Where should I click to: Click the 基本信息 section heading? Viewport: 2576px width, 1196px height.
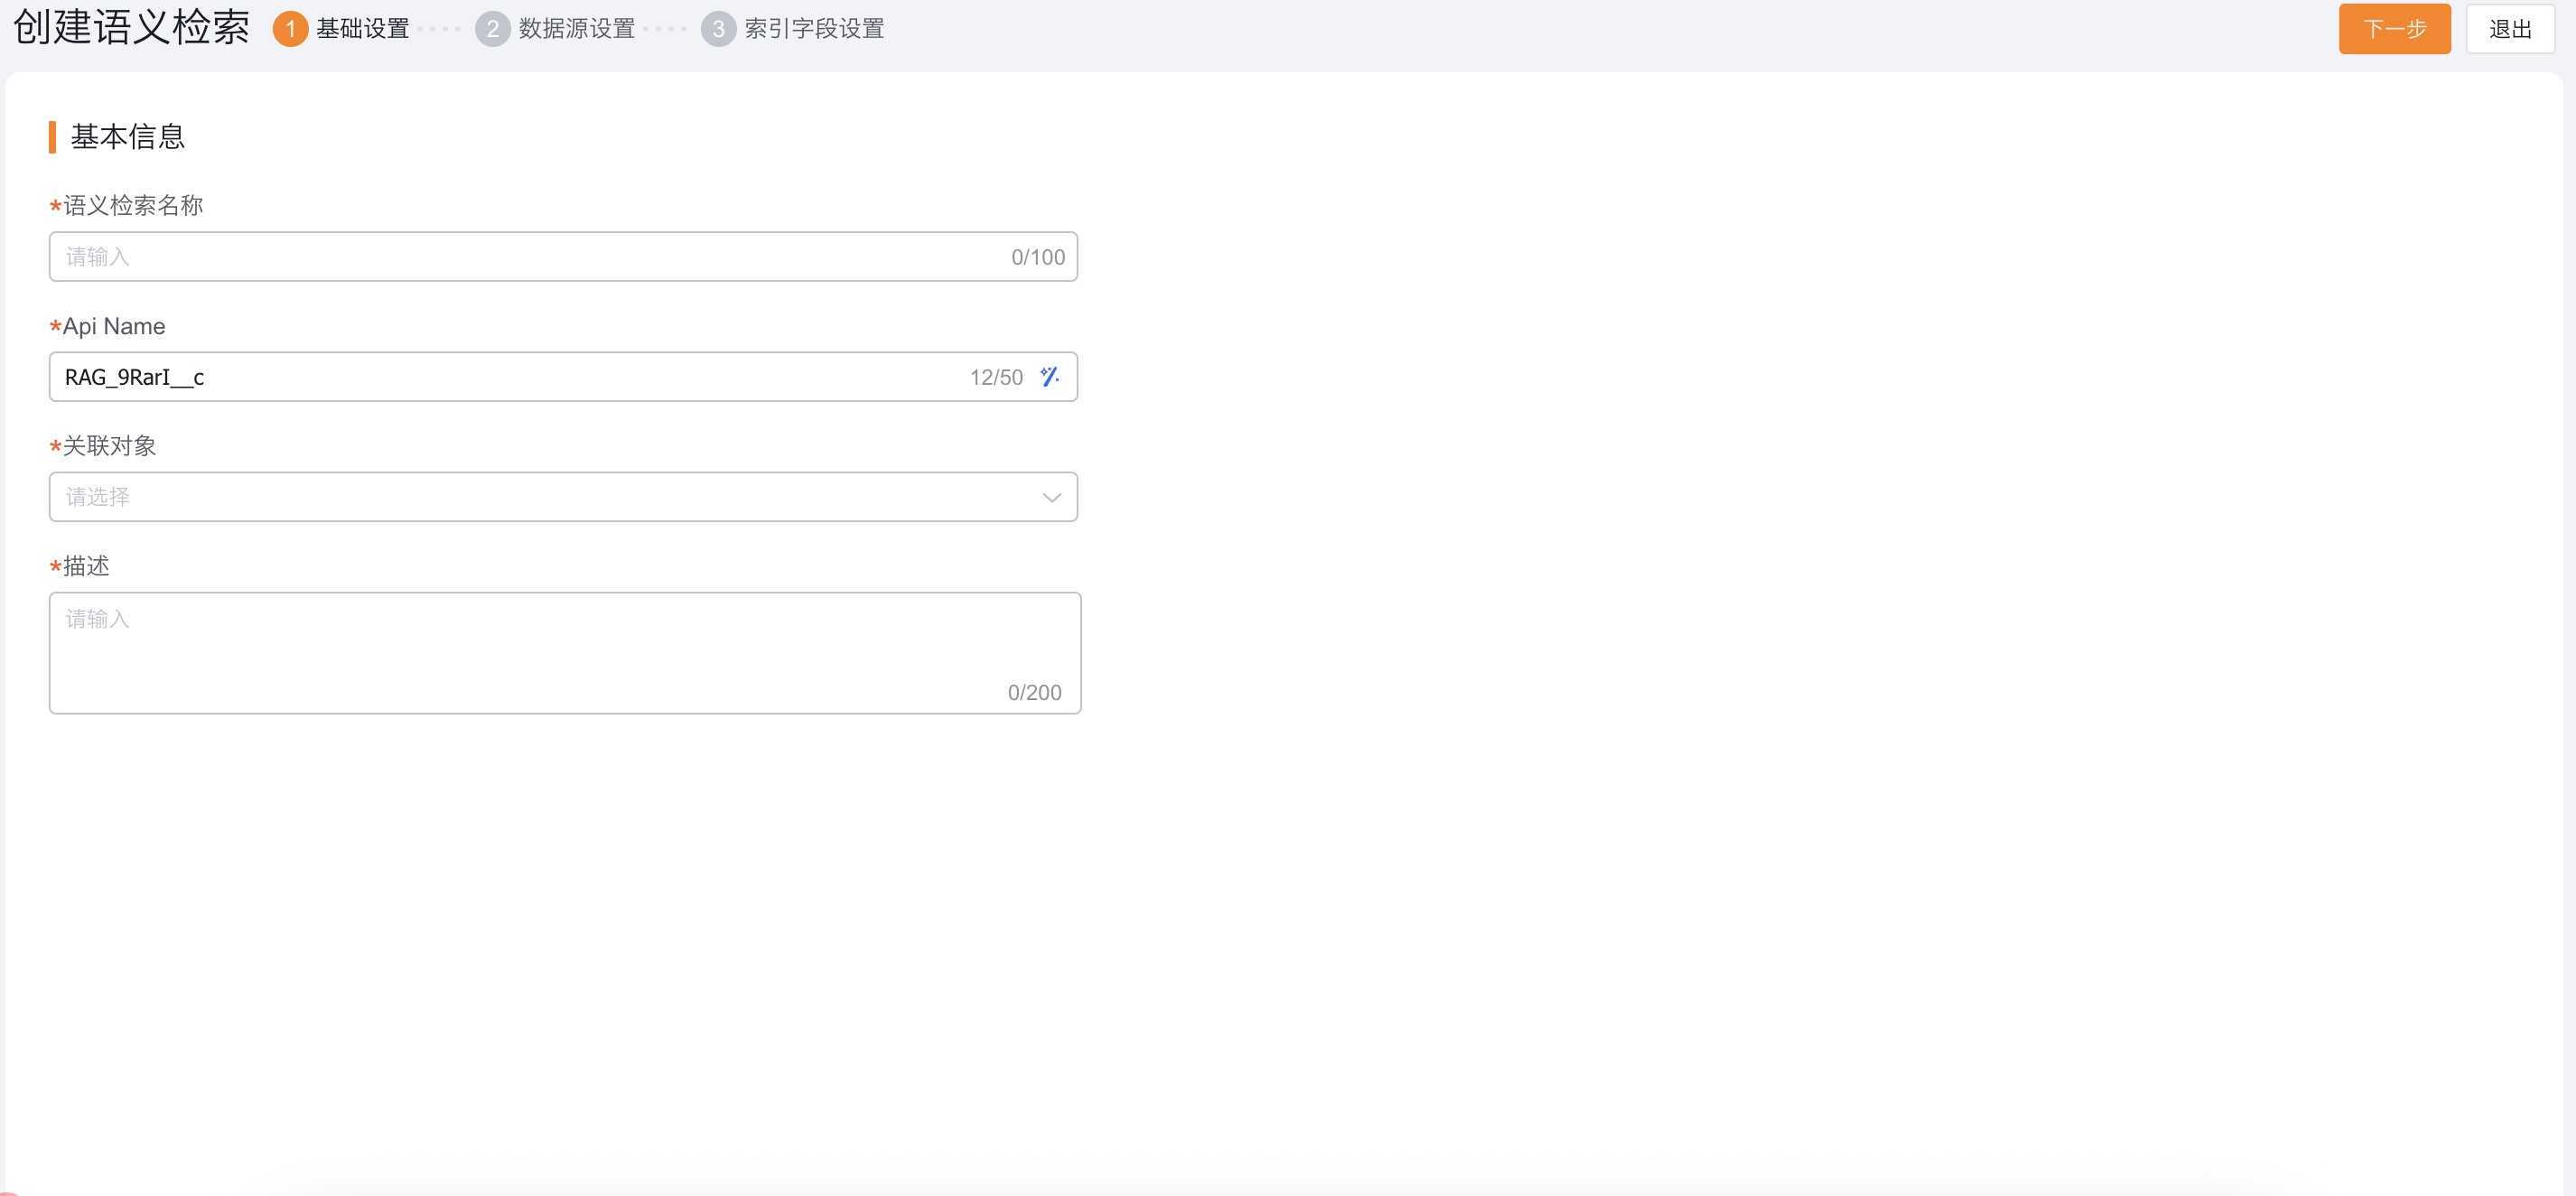click(x=127, y=137)
